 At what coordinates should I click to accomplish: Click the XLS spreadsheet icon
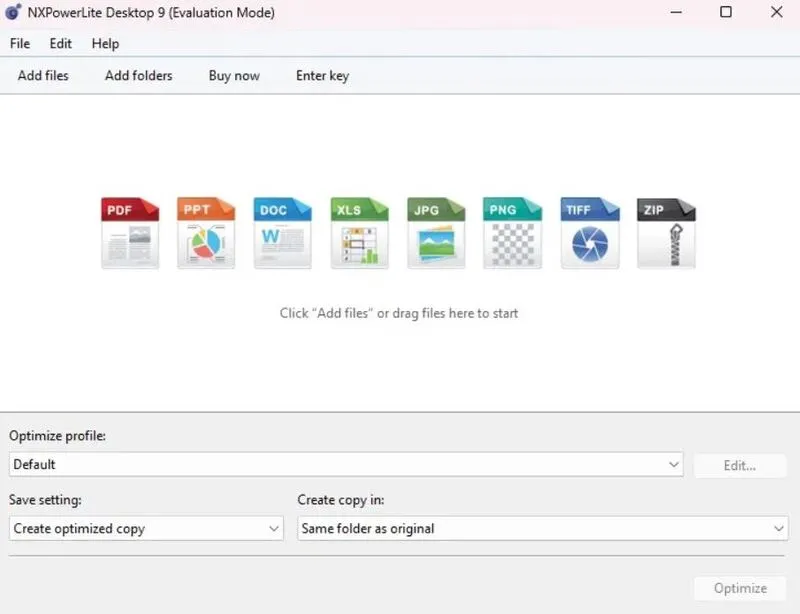(x=359, y=233)
